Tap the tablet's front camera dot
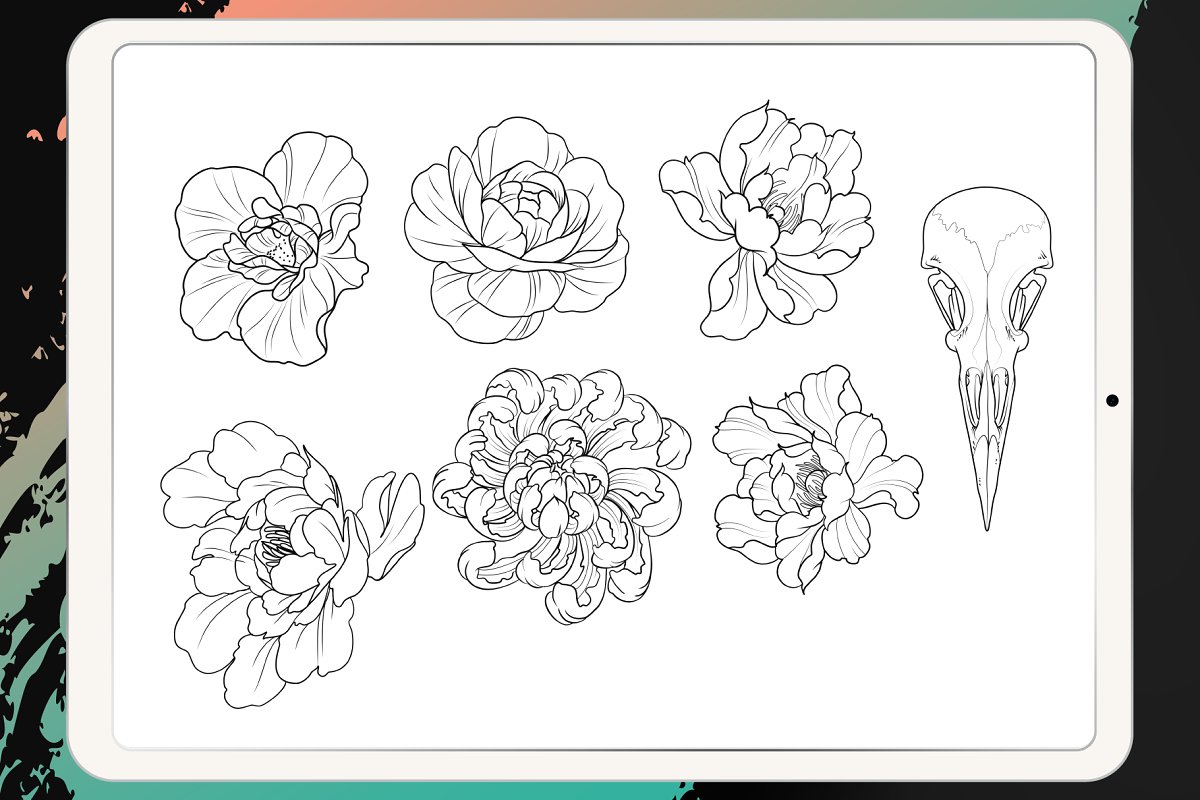The image size is (1200, 800). (1112, 400)
